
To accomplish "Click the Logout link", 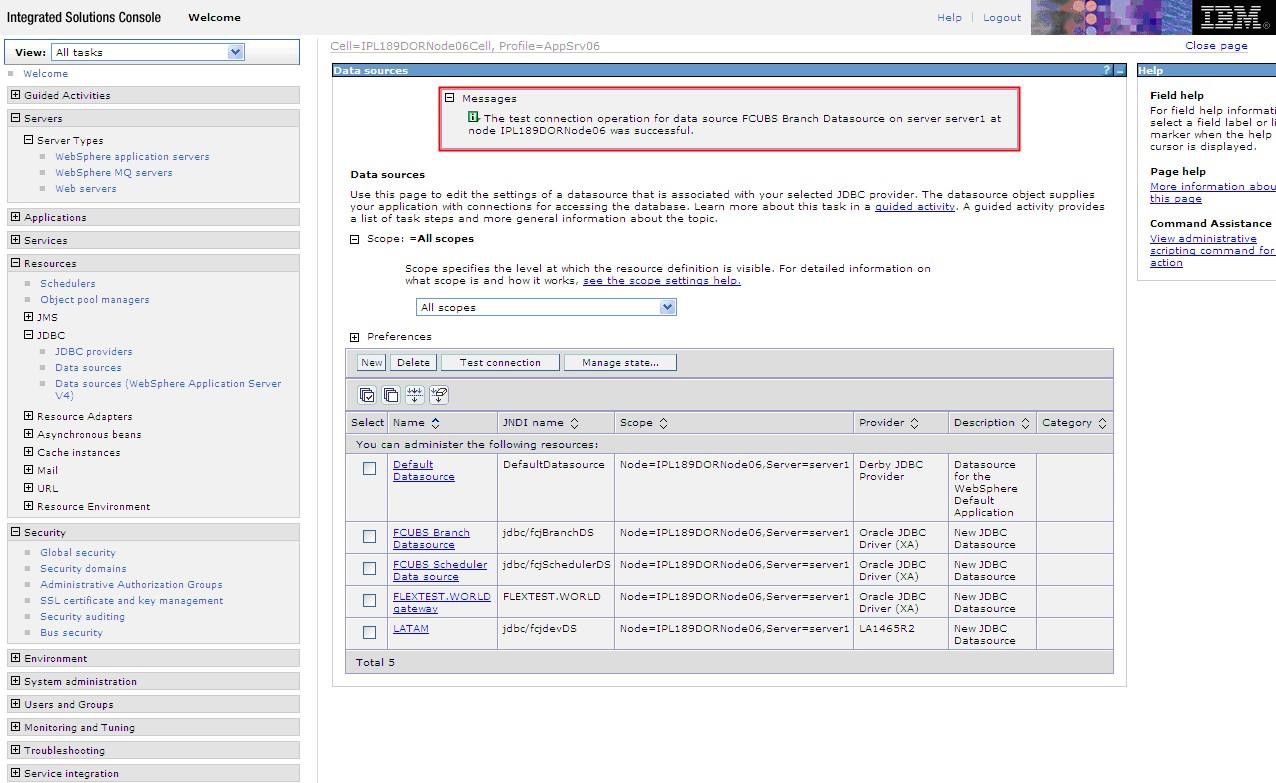I will point(1001,17).
